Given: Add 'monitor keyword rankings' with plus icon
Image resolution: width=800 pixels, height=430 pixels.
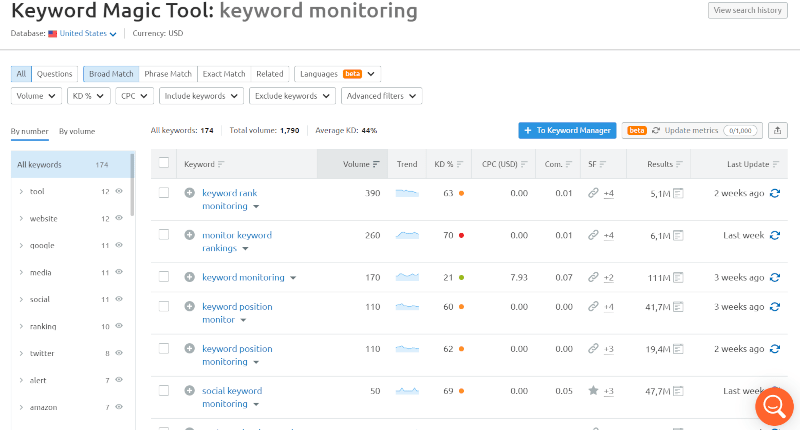Looking at the screenshot, I should pyautogui.click(x=190, y=235).
